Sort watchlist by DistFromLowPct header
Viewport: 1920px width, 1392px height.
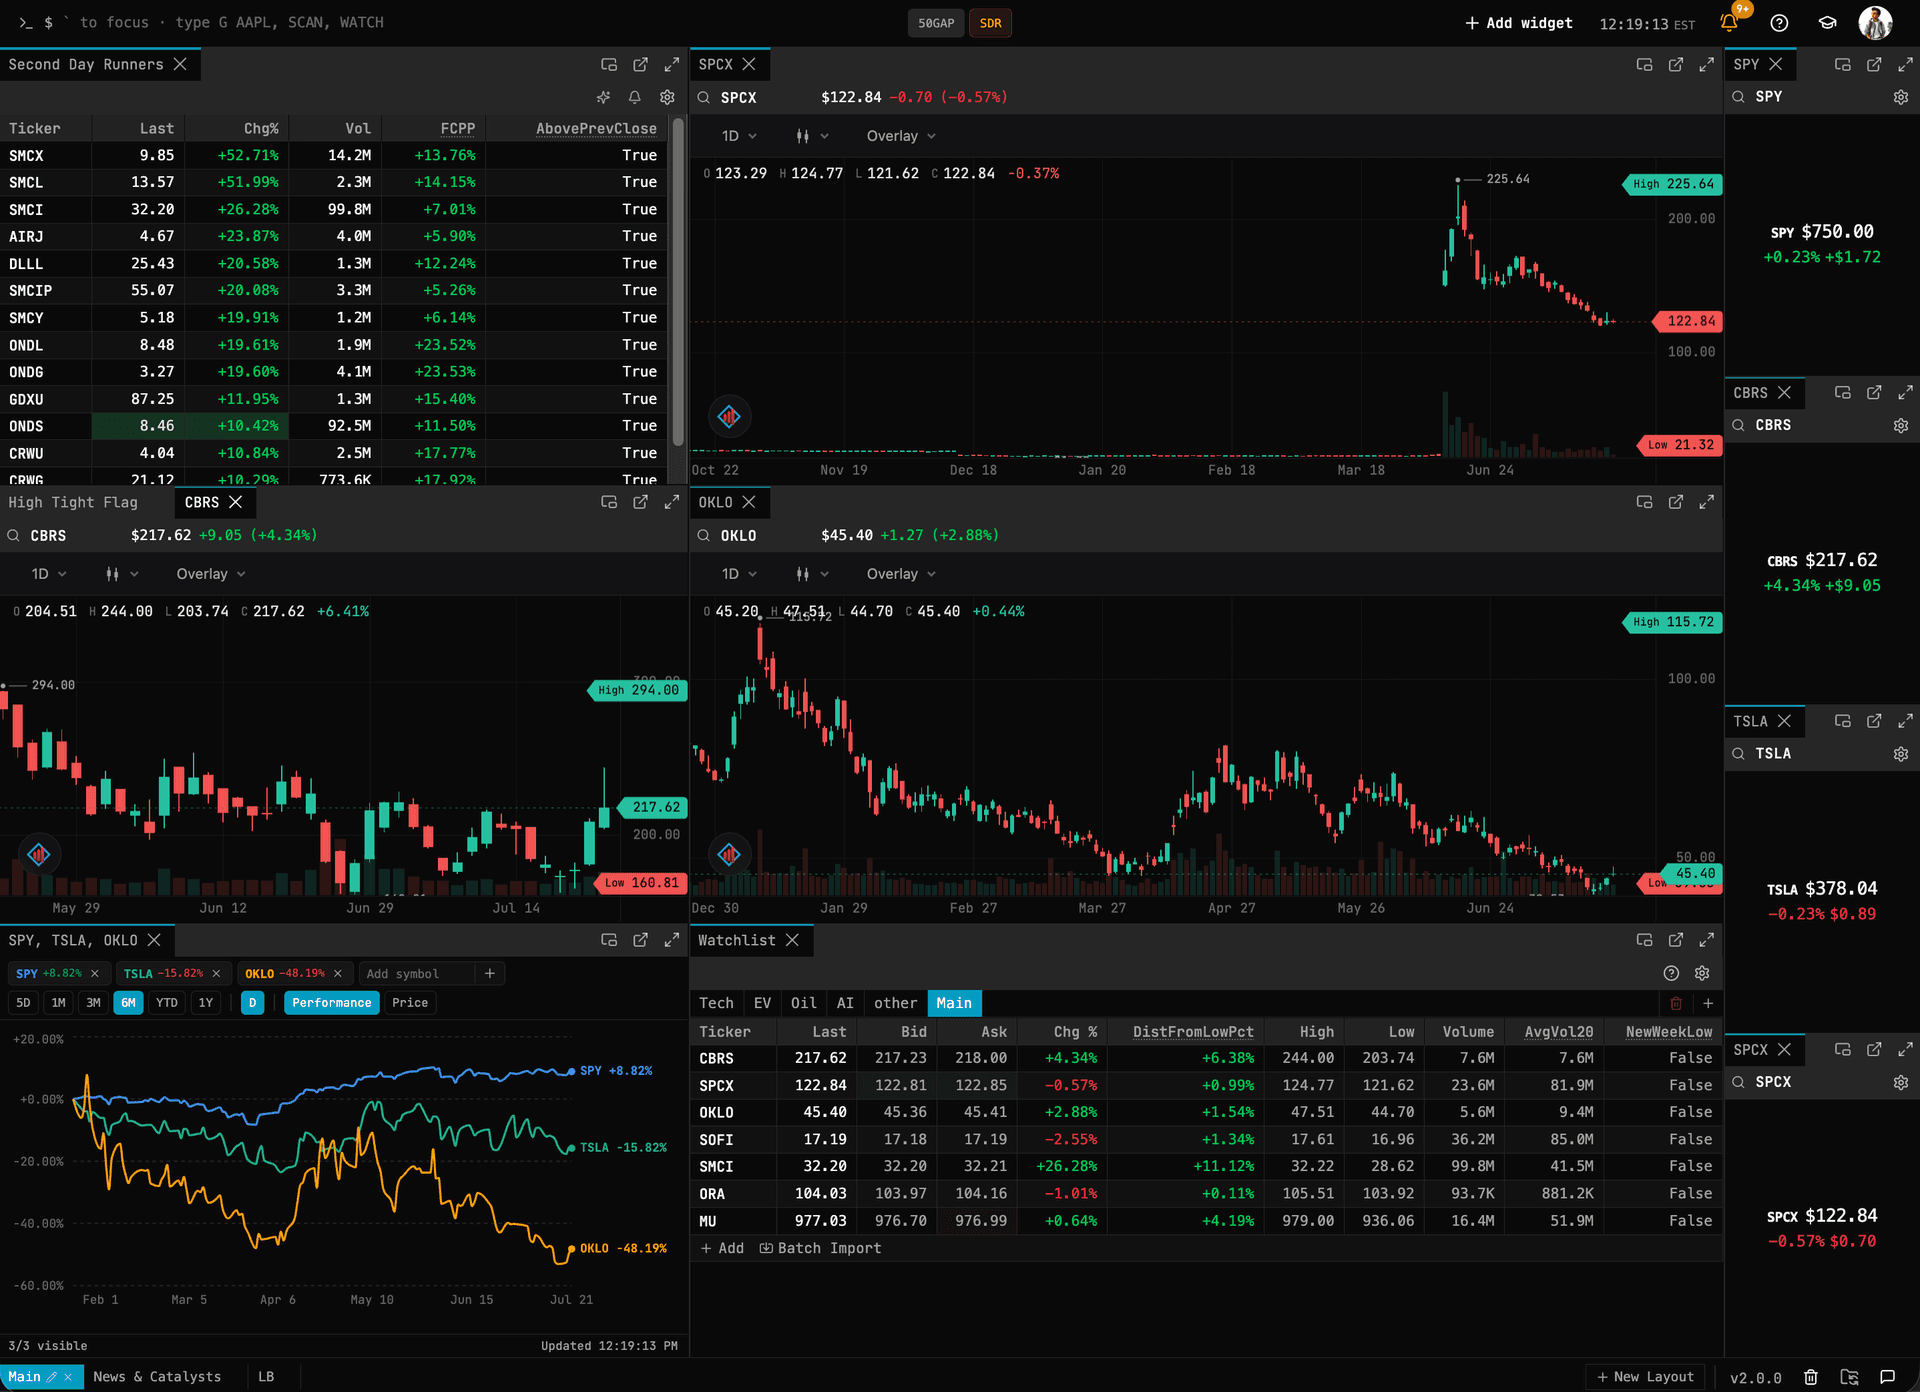click(x=1192, y=1031)
